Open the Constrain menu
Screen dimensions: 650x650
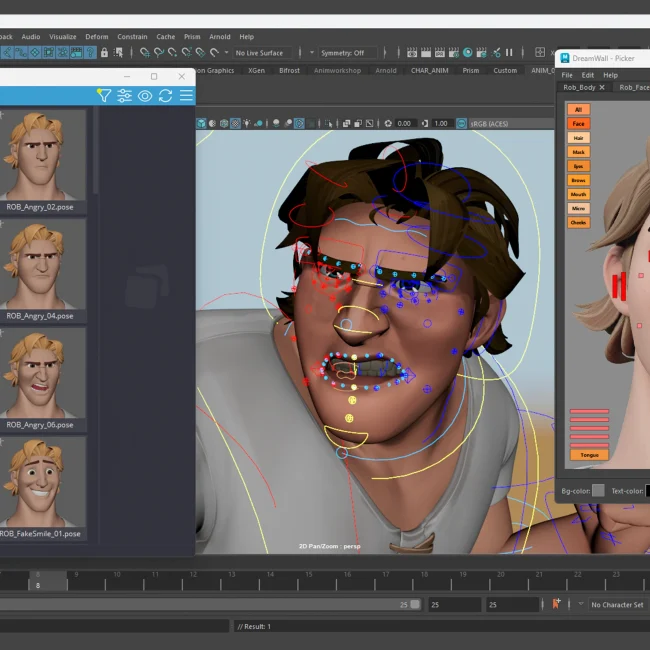point(132,36)
